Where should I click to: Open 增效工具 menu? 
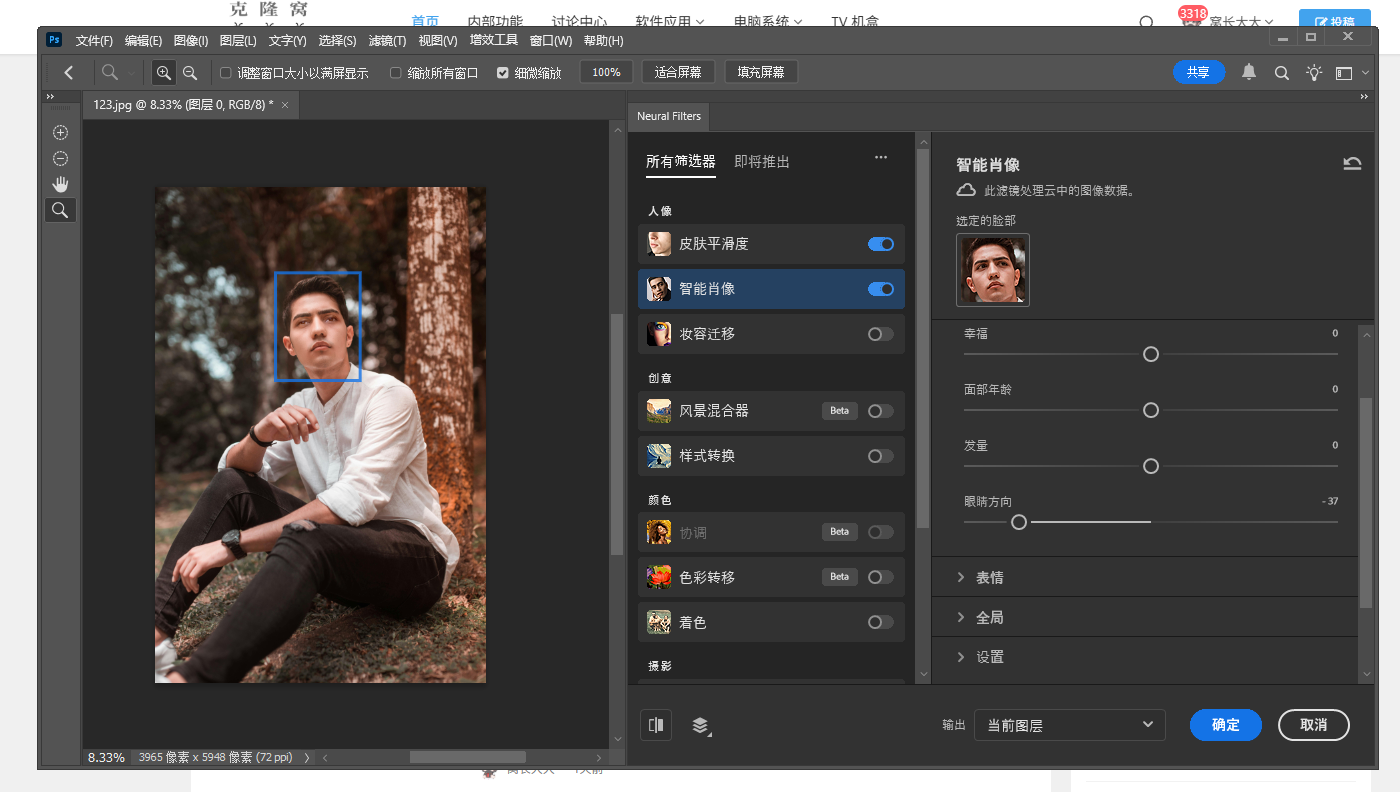coord(494,41)
